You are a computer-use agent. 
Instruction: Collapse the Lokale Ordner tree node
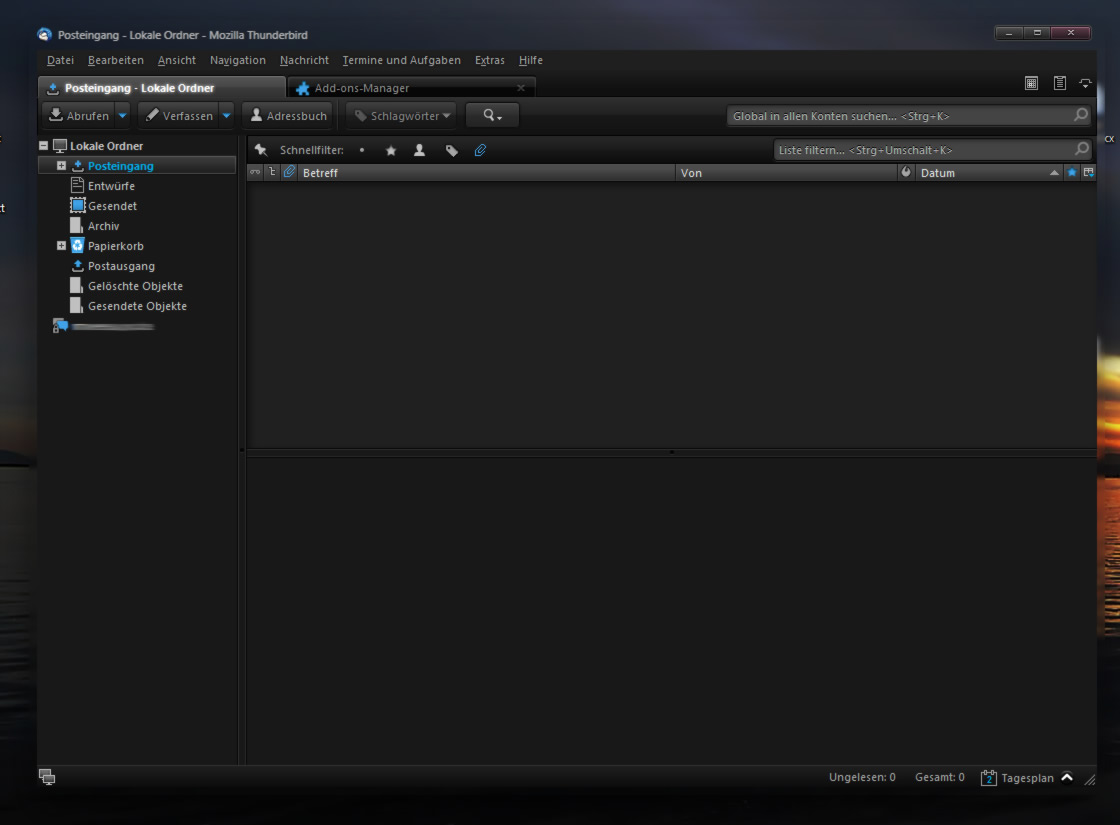coord(44,146)
